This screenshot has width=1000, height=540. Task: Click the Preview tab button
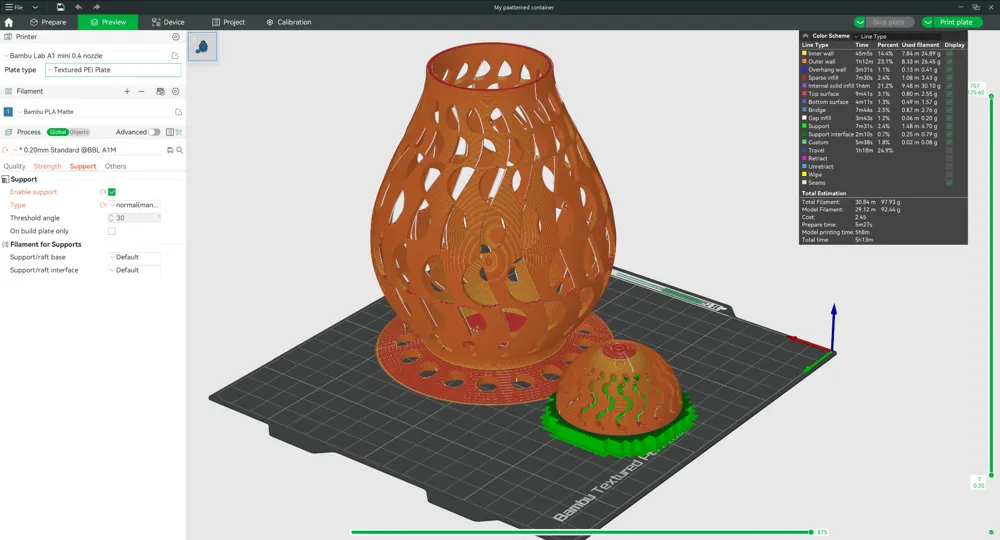(108, 22)
